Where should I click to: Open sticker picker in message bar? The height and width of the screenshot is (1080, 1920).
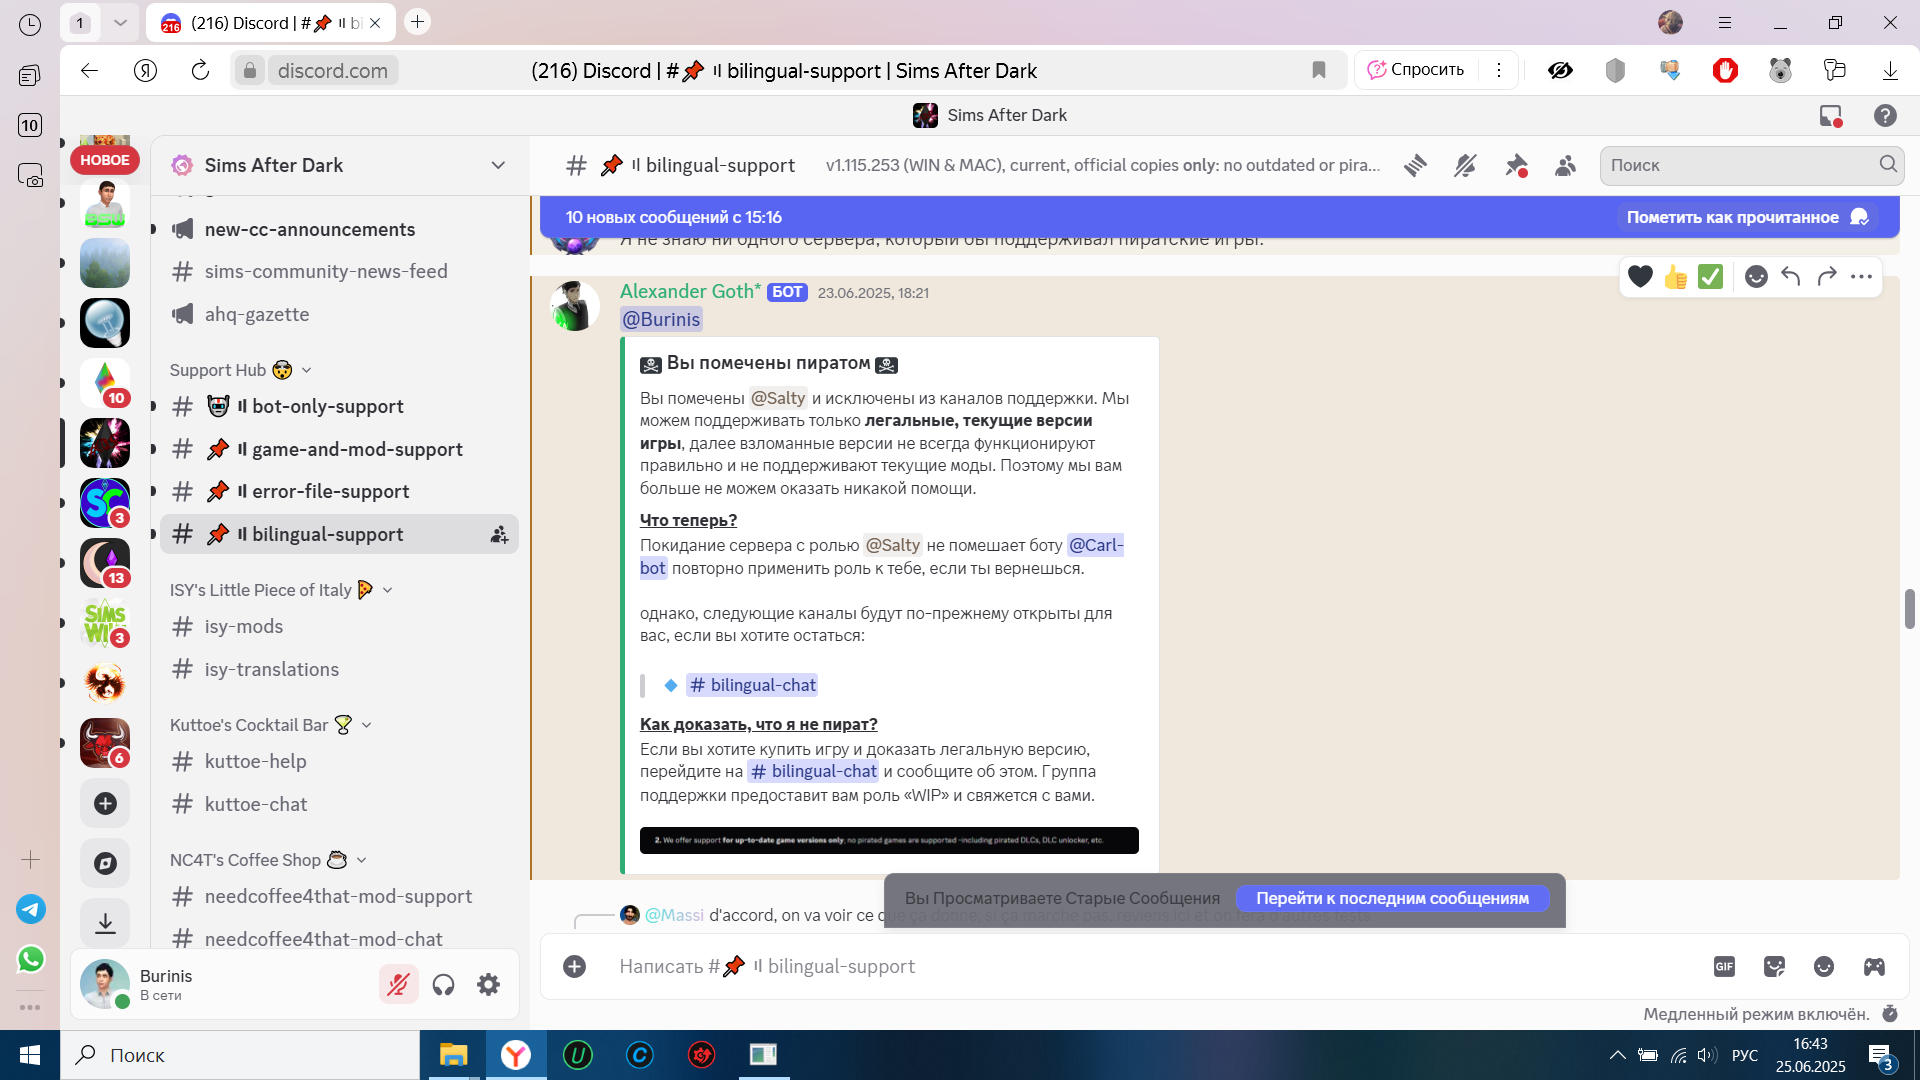click(x=1774, y=967)
